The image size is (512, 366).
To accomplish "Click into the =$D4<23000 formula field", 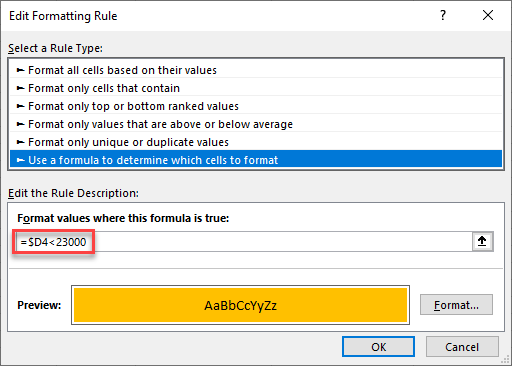I will pyautogui.click(x=244, y=242).
